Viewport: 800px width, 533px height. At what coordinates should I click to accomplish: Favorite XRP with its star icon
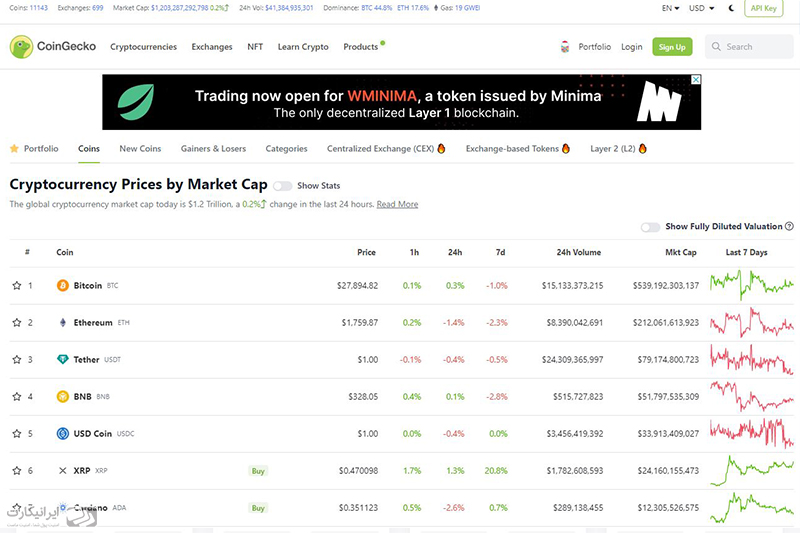(17, 470)
